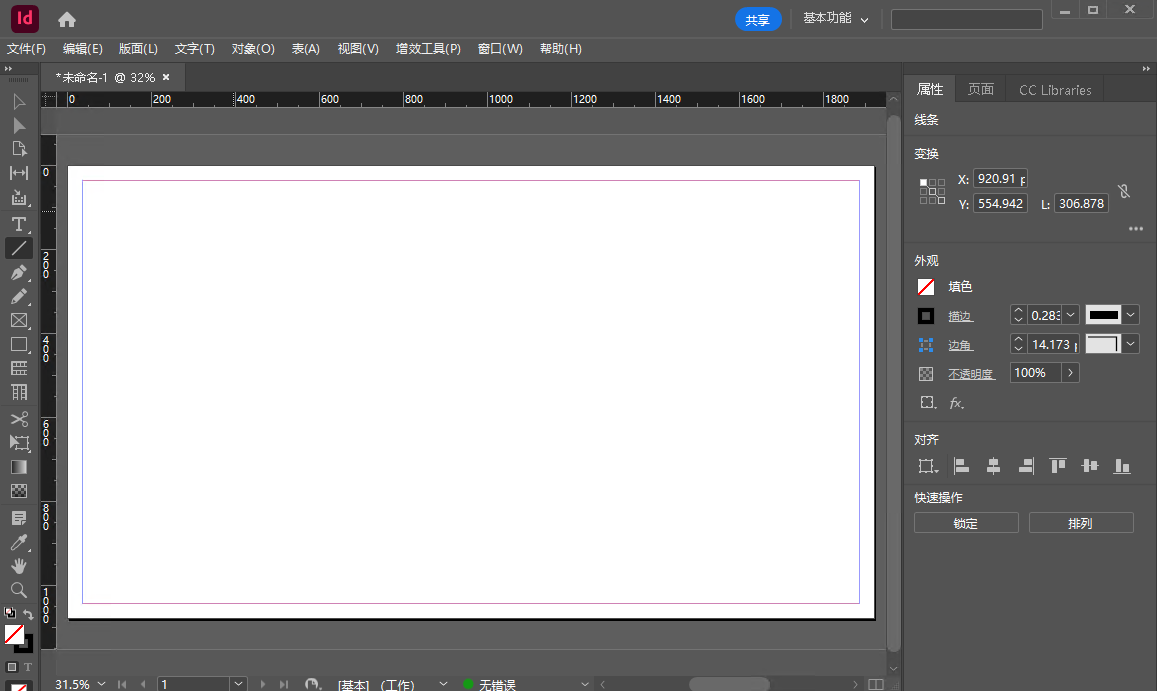Click the black stroke color swatch
The width and height of the screenshot is (1157, 691).
point(926,316)
